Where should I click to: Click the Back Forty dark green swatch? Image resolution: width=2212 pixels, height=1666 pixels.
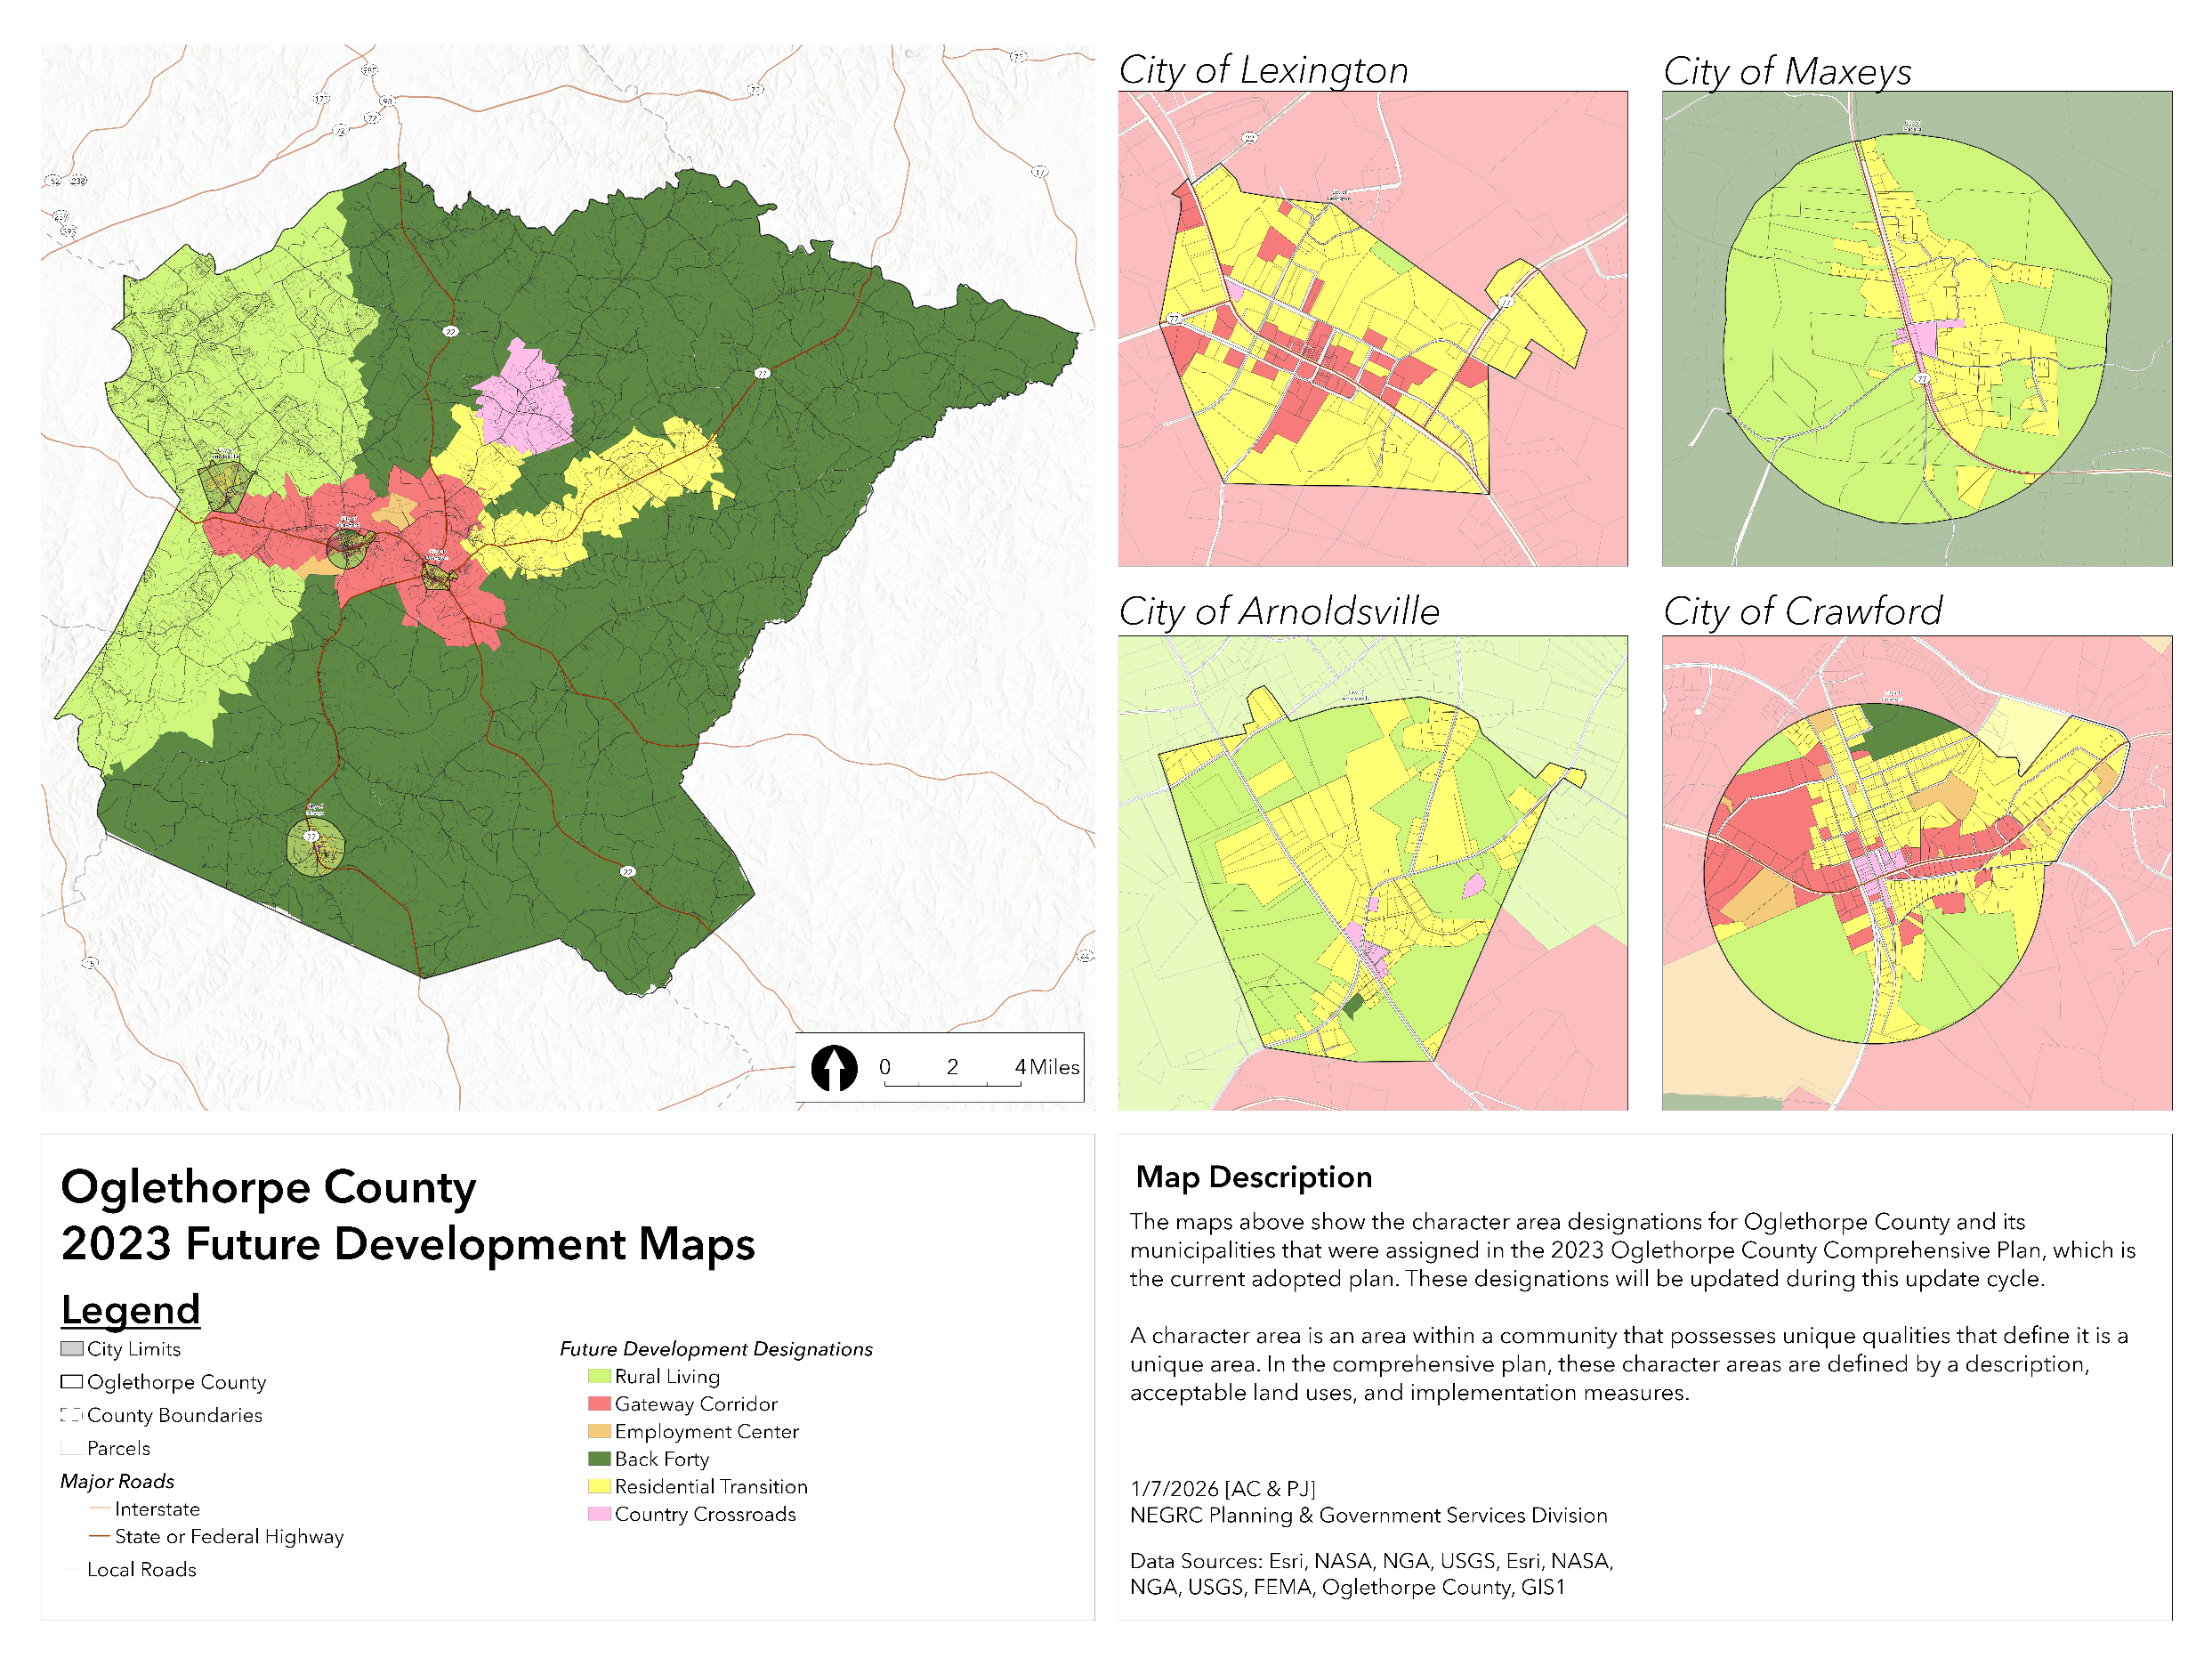point(599,1458)
